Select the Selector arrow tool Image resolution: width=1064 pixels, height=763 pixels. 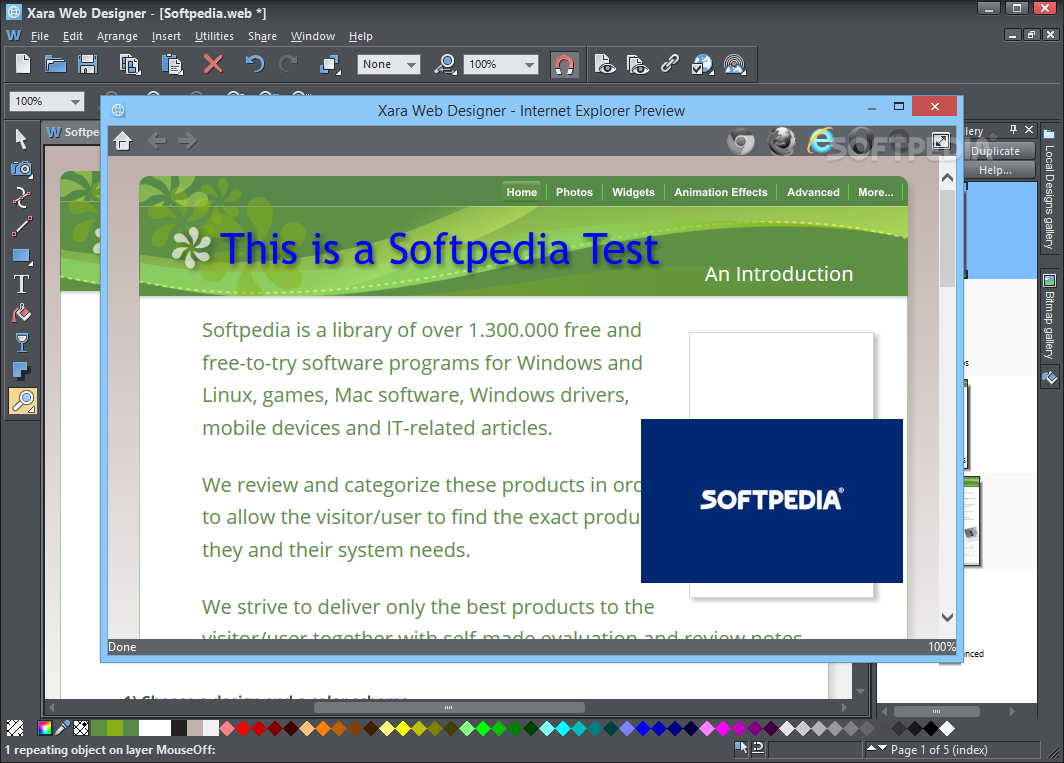click(x=21, y=138)
